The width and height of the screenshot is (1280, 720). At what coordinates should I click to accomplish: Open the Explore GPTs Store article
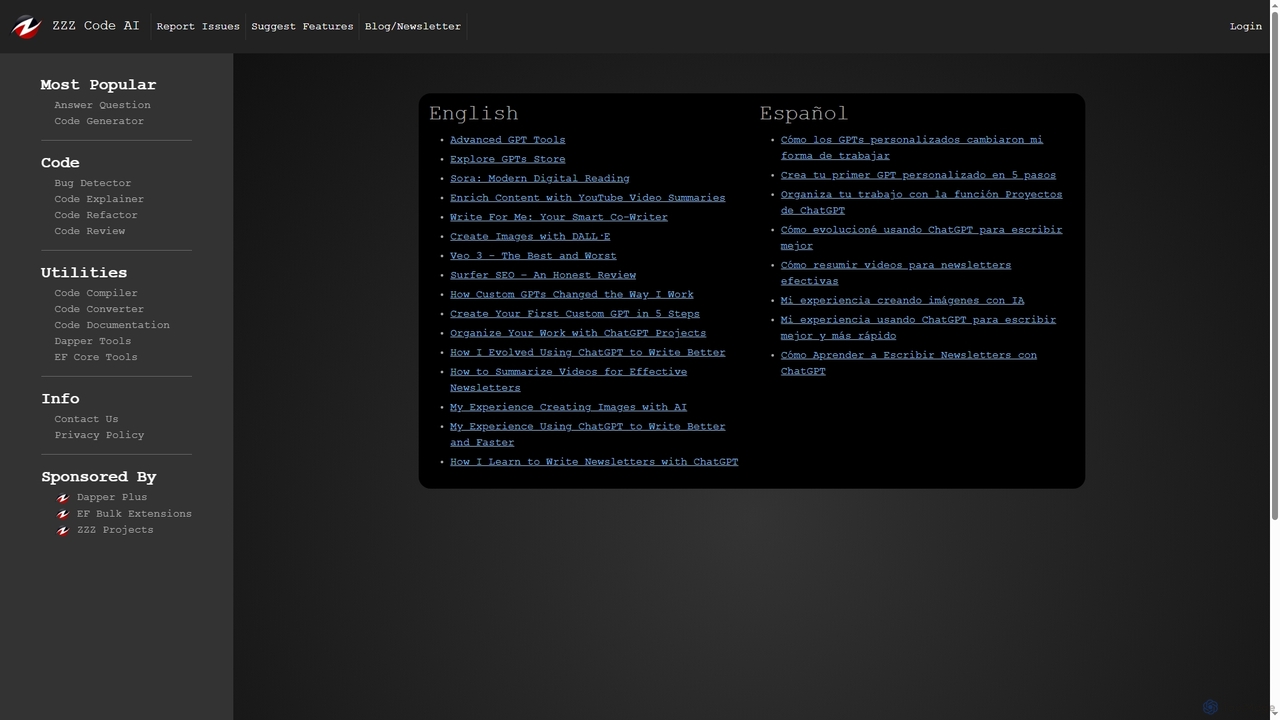(507, 159)
